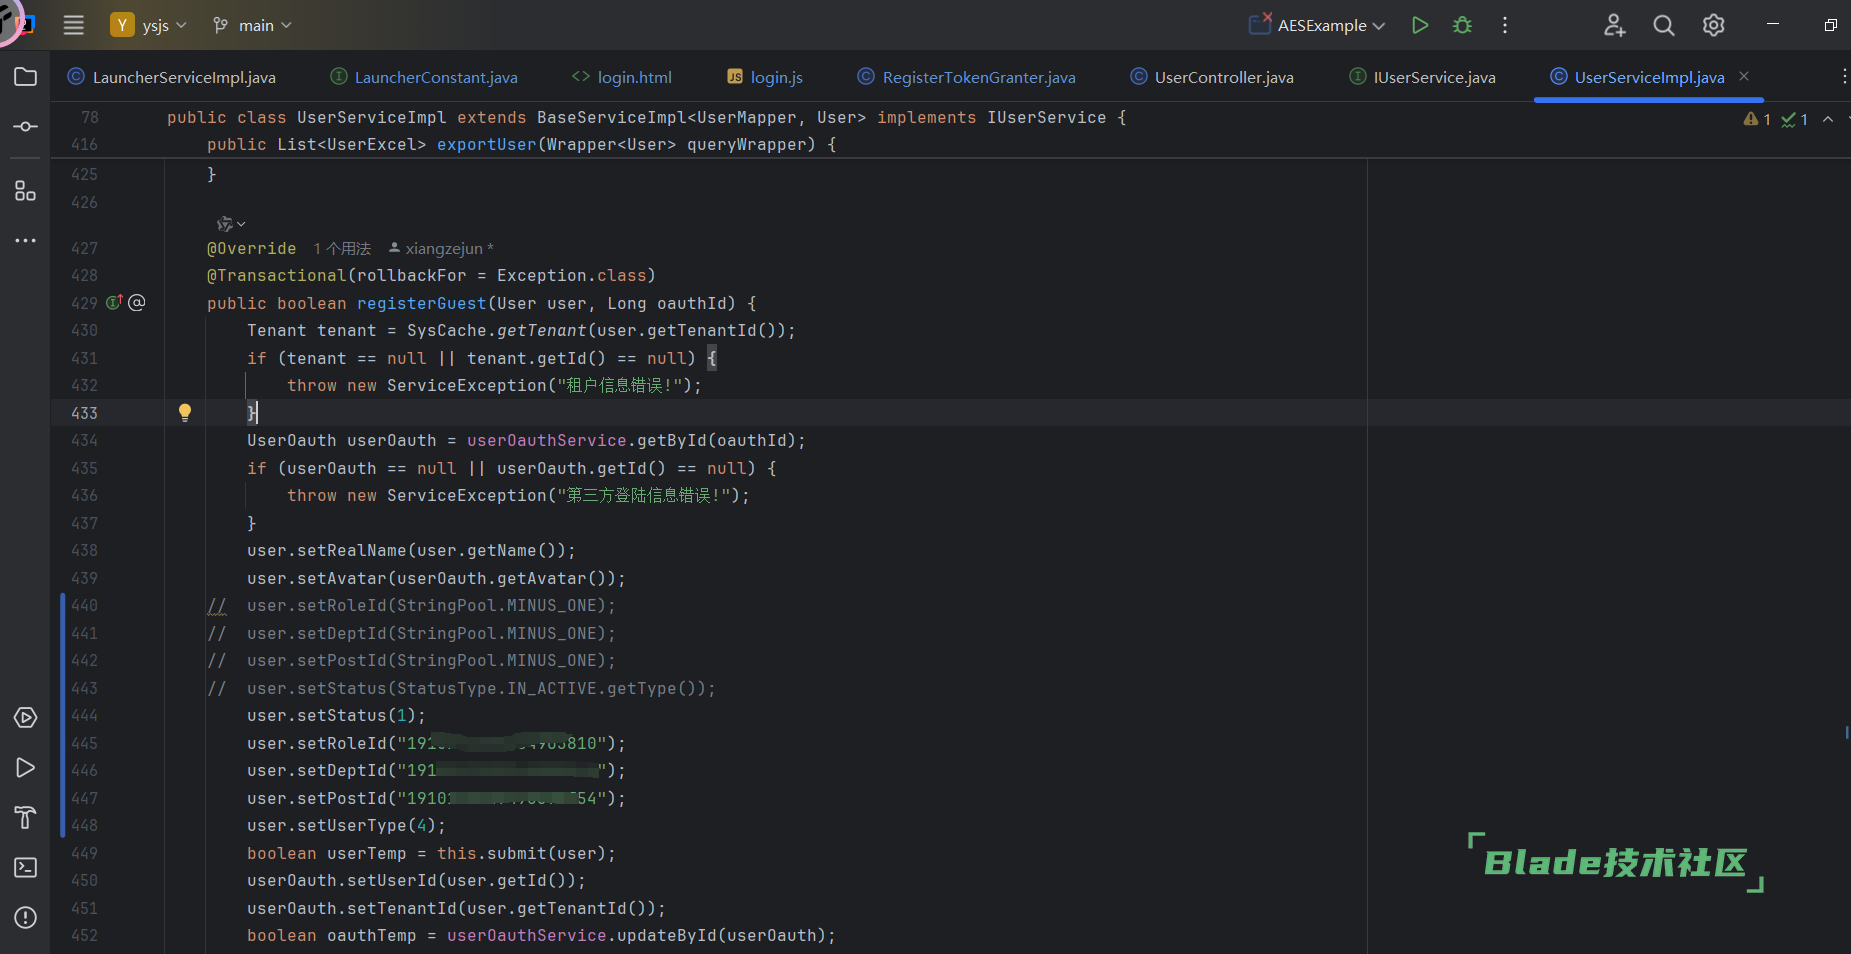Click the typo check indicator
Viewport: 1851px width, 954px height.
tap(1795, 119)
